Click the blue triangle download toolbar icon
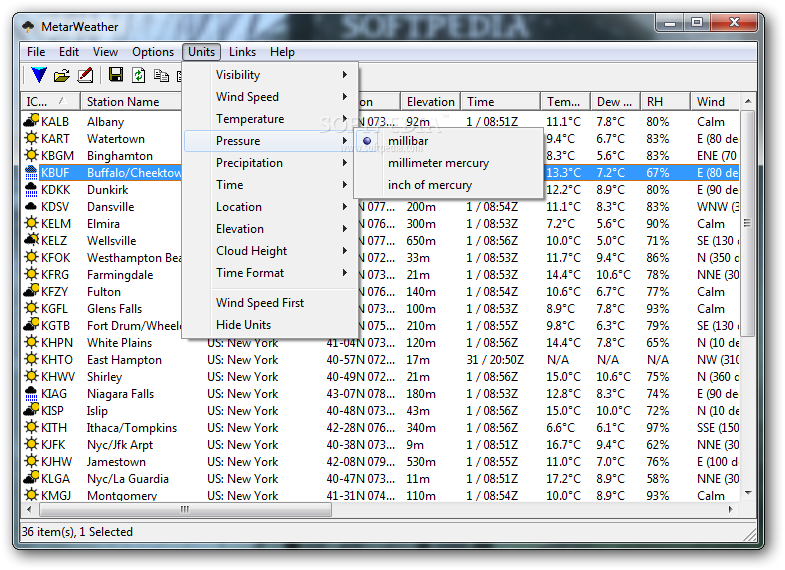The image size is (785, 570). [39, 75]
